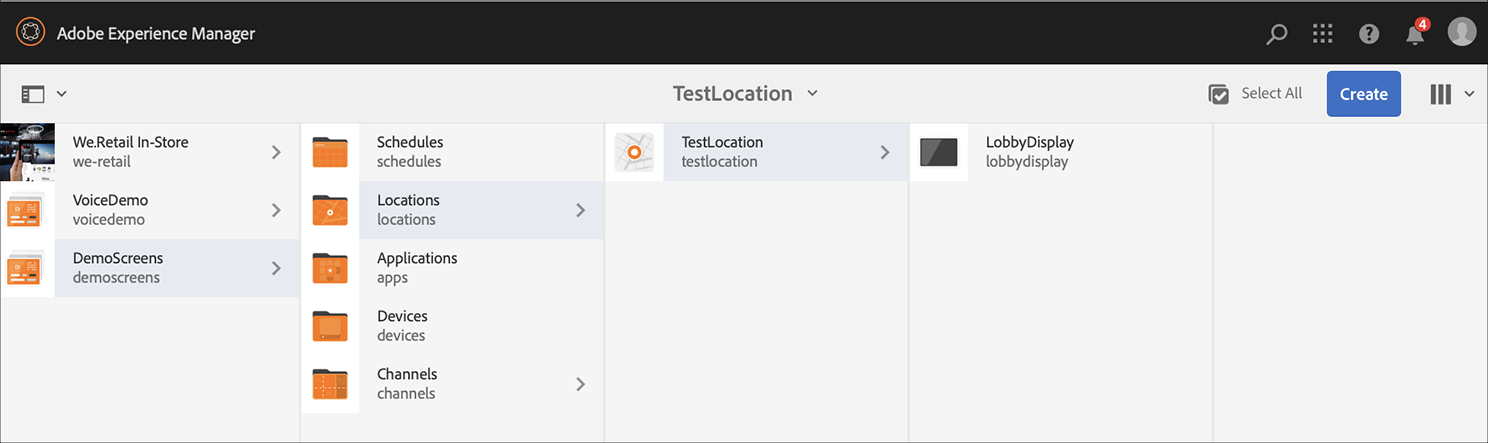Open the notifications bell icon
The width and height of the screenshot is (1488, 443).
pos(1415,35)
